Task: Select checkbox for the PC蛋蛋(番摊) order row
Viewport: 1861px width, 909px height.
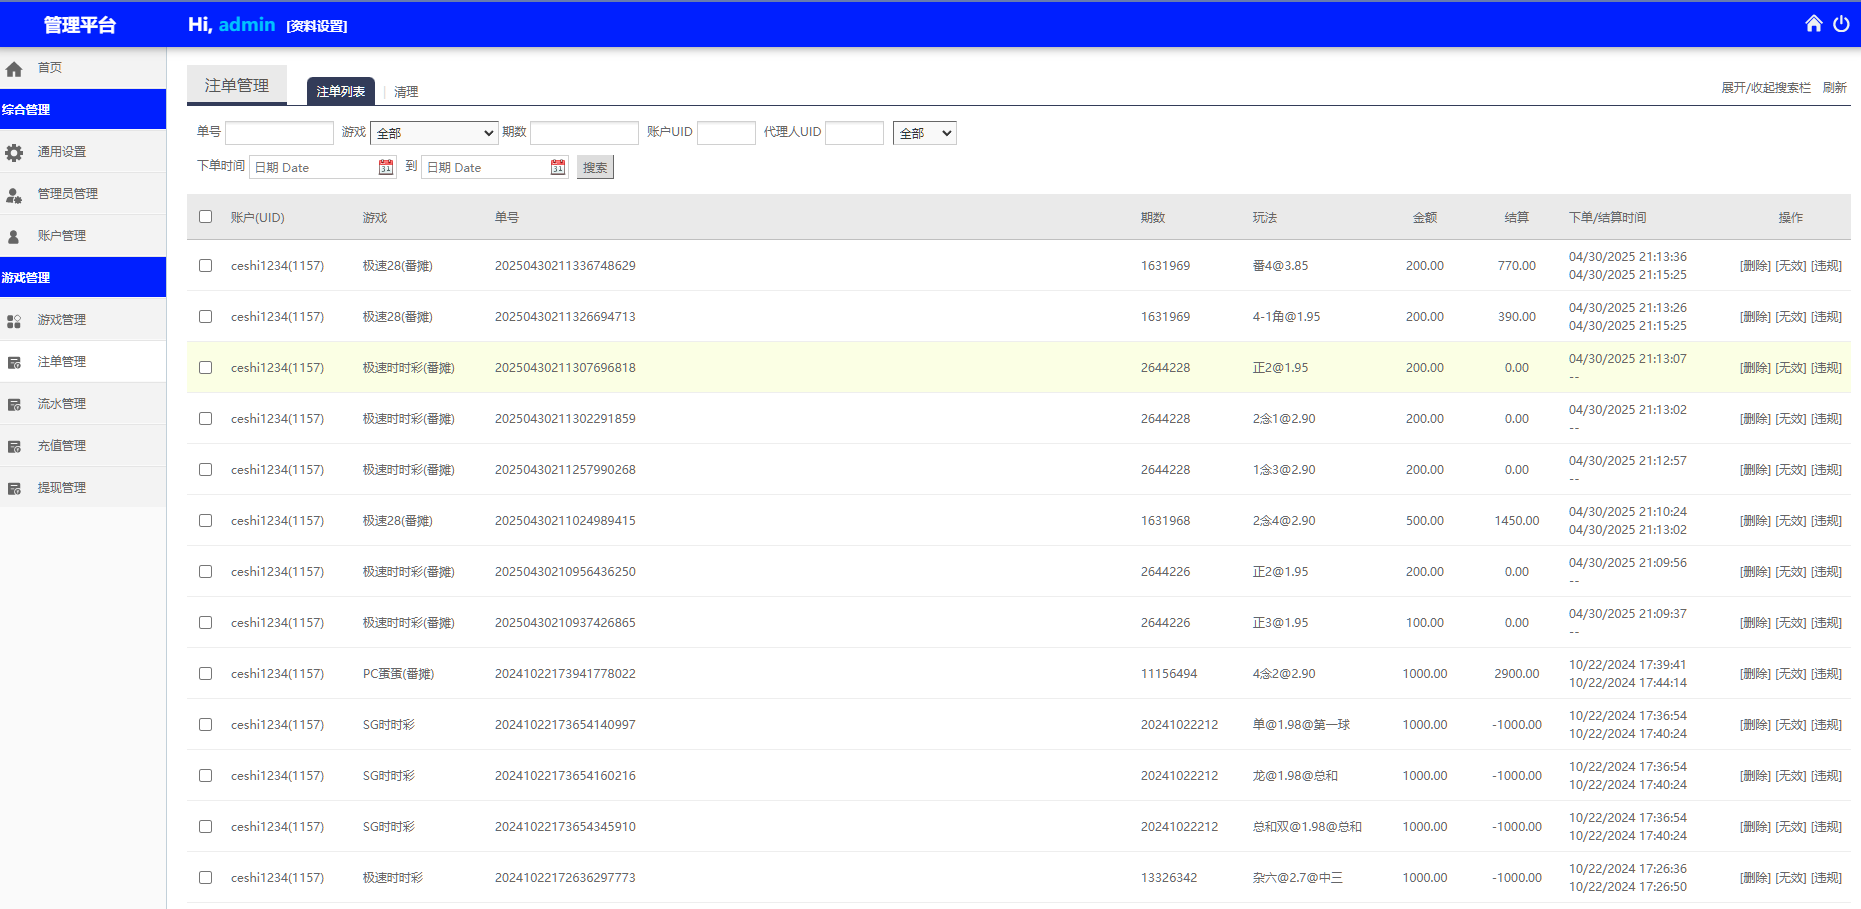Action: click(x=205, y=674)
